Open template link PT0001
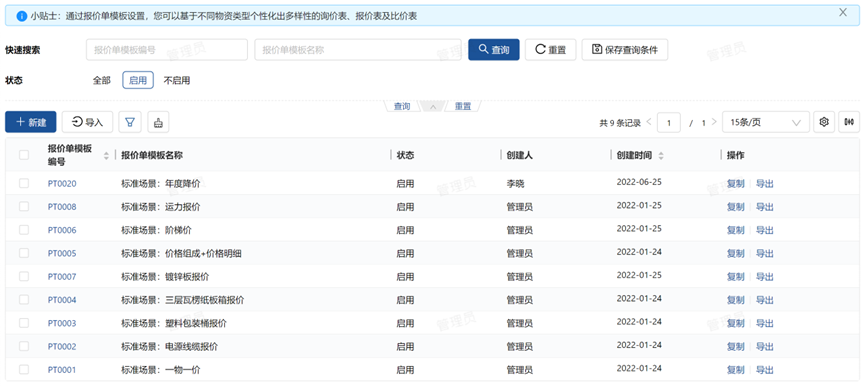865x387 pixels. point(62,370)
